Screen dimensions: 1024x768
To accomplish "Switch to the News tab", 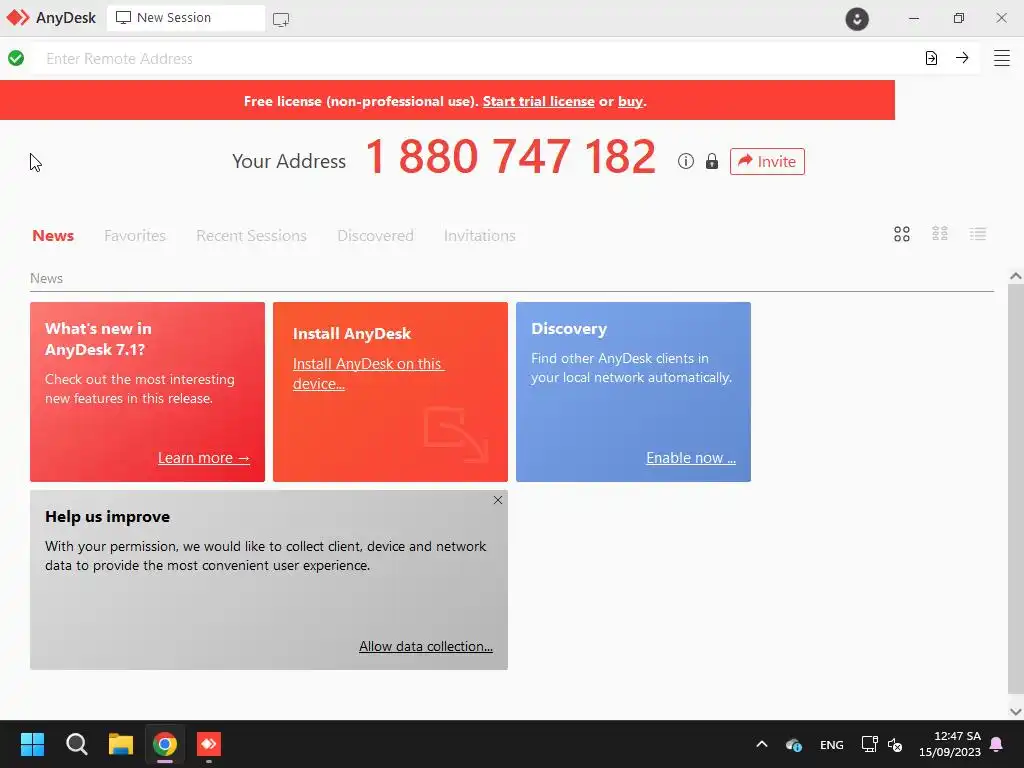I will [x=53, y=235].
